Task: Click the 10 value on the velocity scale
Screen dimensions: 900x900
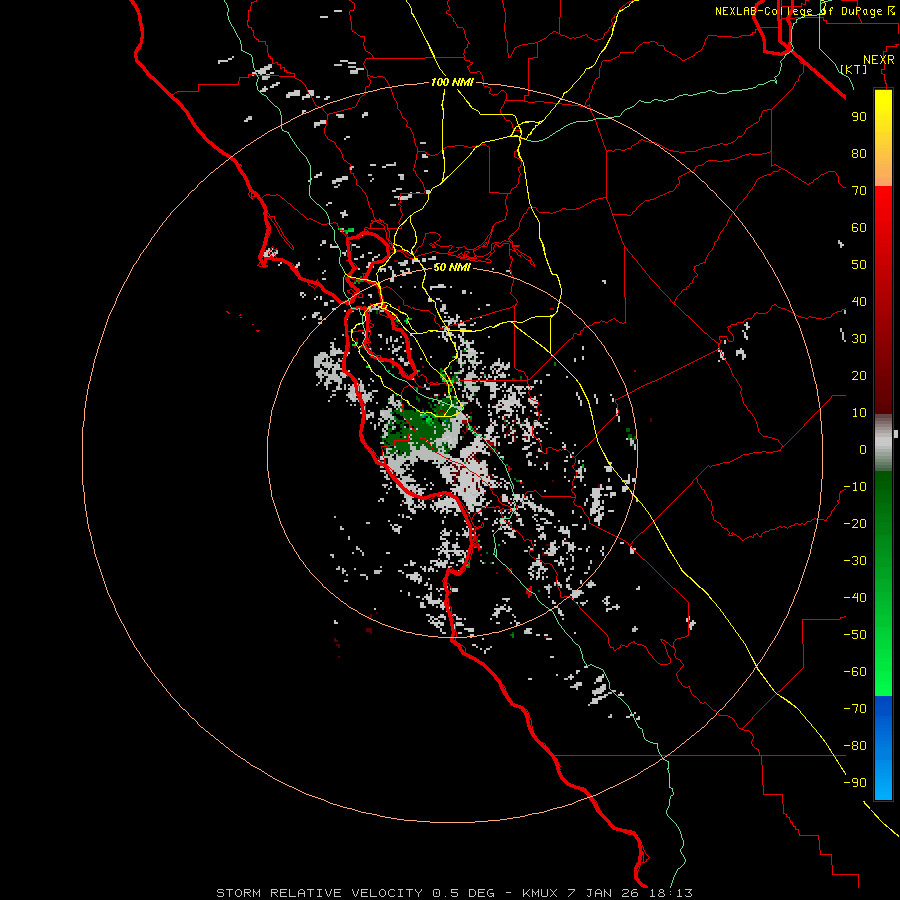Action: click(x=859, y=413)
